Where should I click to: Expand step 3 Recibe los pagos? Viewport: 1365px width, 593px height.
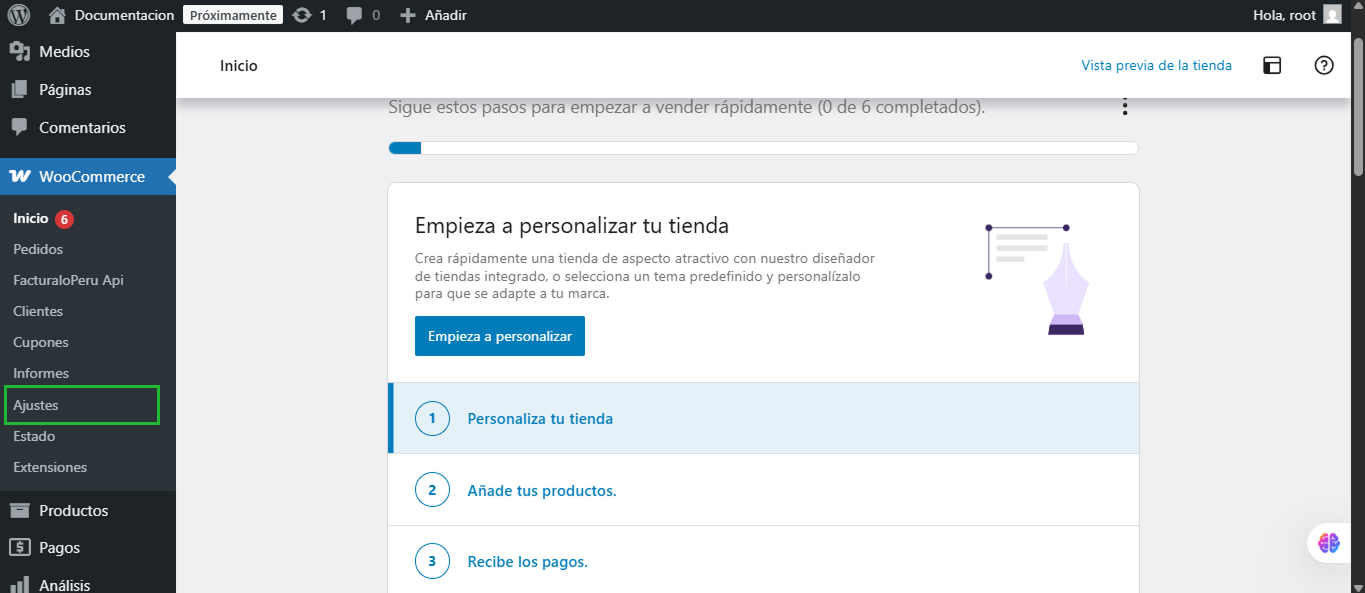pos(527,562)
